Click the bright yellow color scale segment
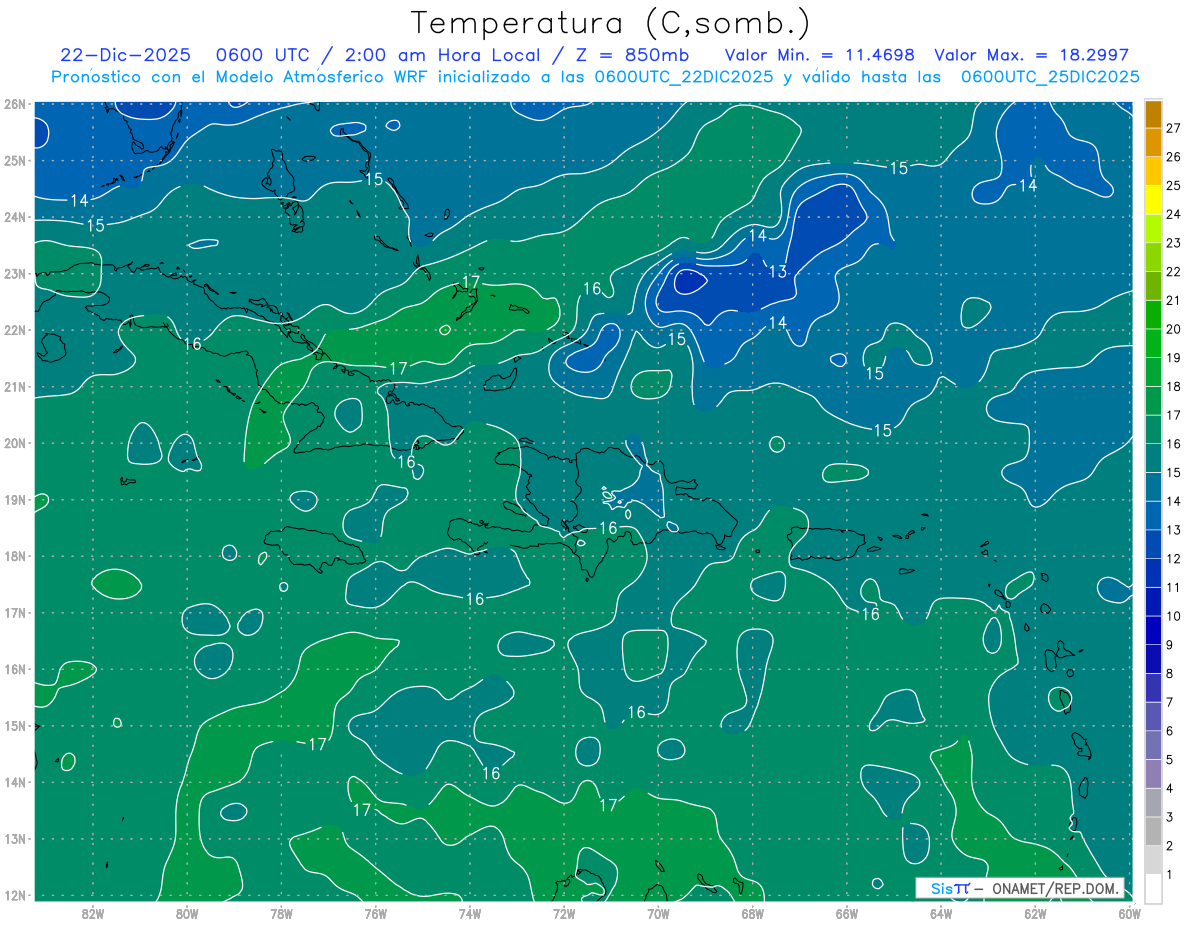This screenshot has width=1200, height=927. [x=1154, y=200]
